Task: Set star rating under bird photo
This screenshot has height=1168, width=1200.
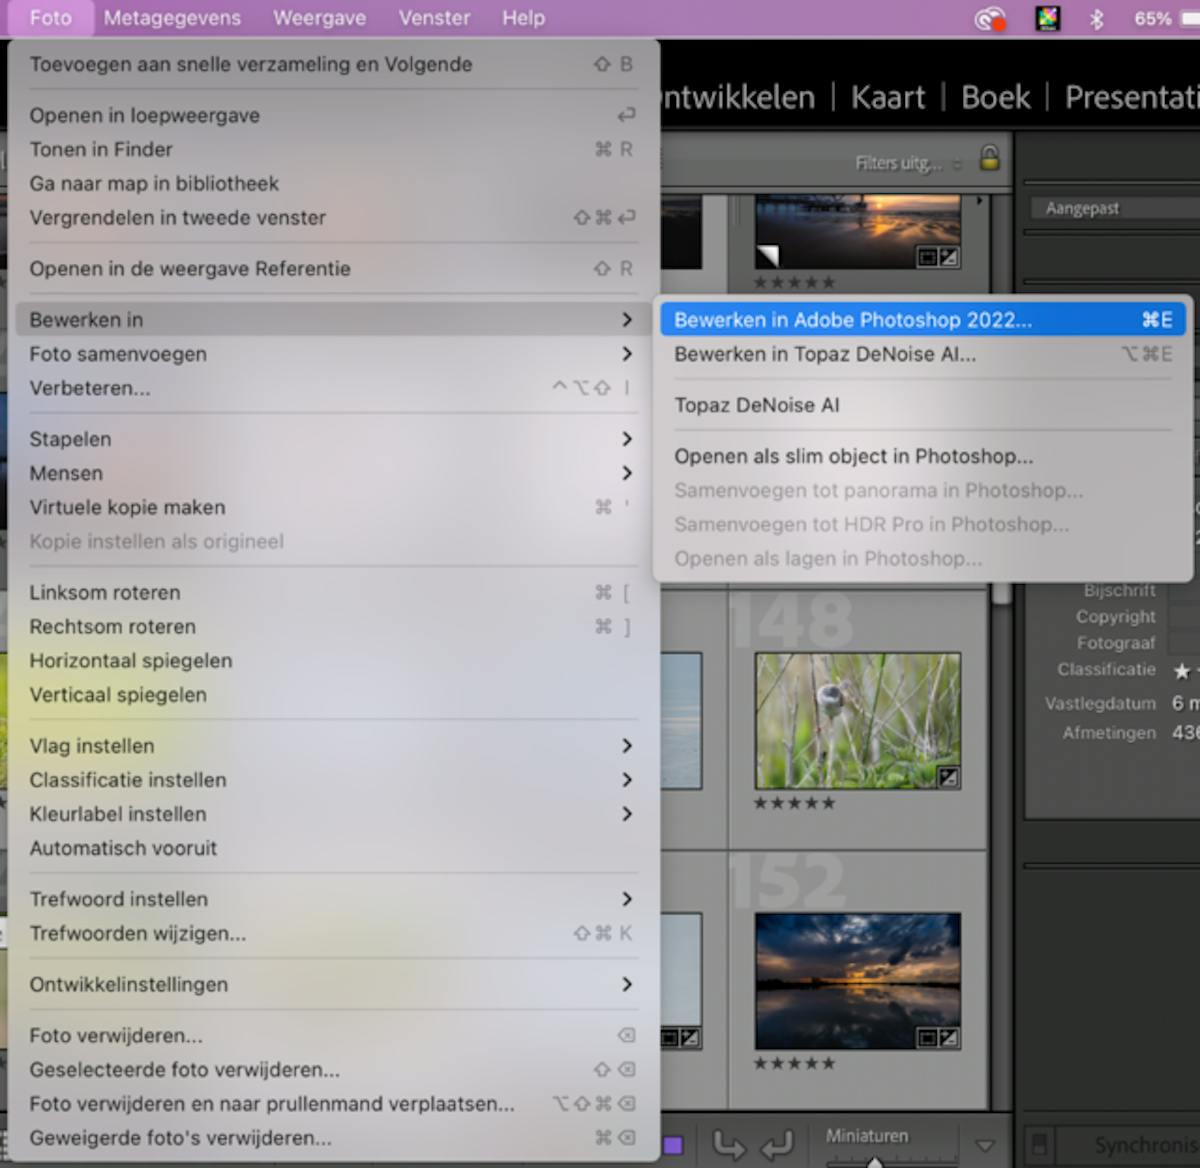Action: coord(794,803)
